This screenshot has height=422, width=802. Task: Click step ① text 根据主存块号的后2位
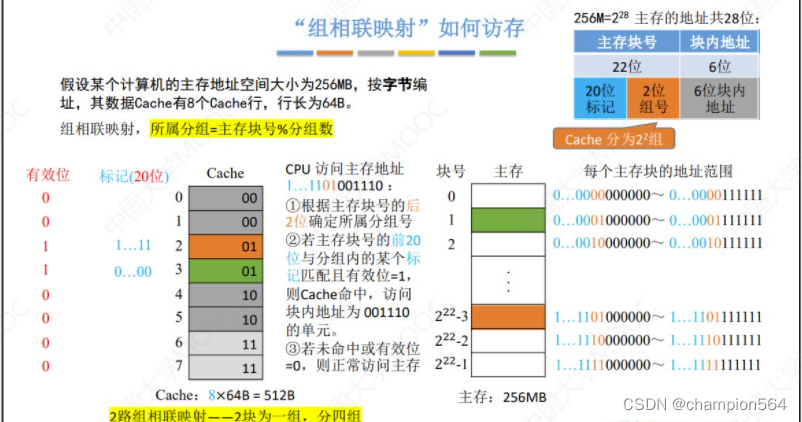coord(352,213)
